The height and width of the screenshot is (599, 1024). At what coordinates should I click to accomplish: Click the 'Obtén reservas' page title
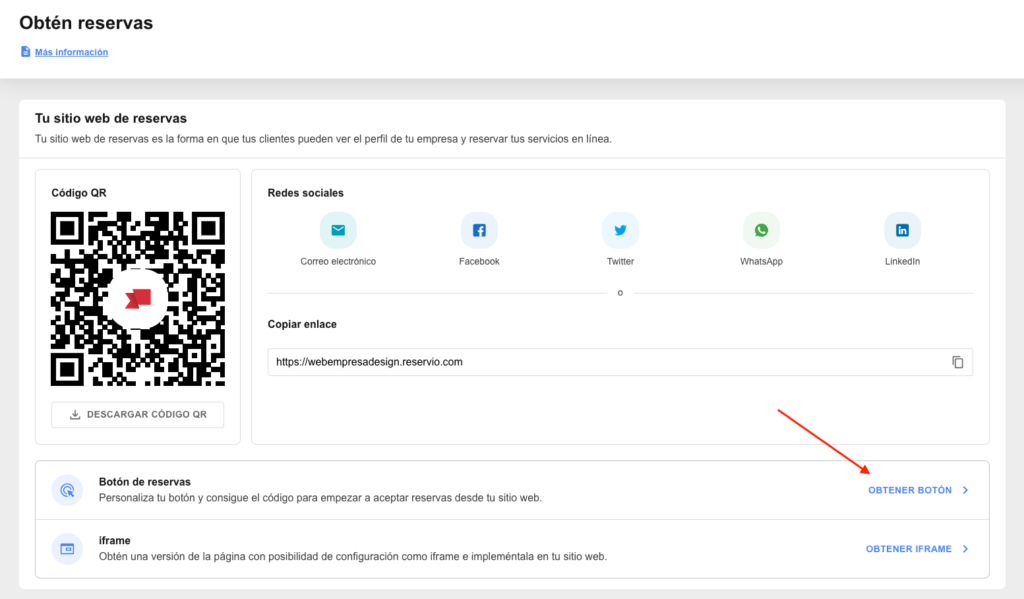pos(86,23)
